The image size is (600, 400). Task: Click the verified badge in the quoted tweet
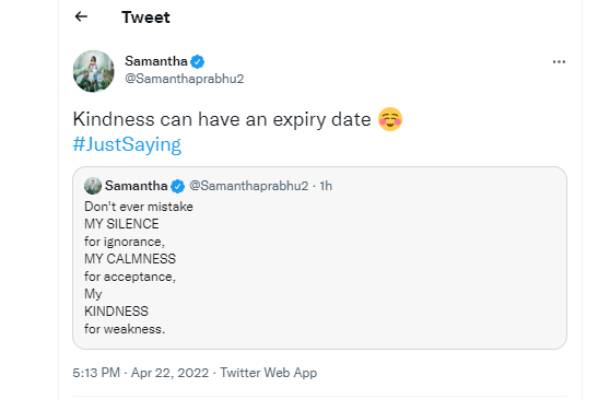pos(177,186)
